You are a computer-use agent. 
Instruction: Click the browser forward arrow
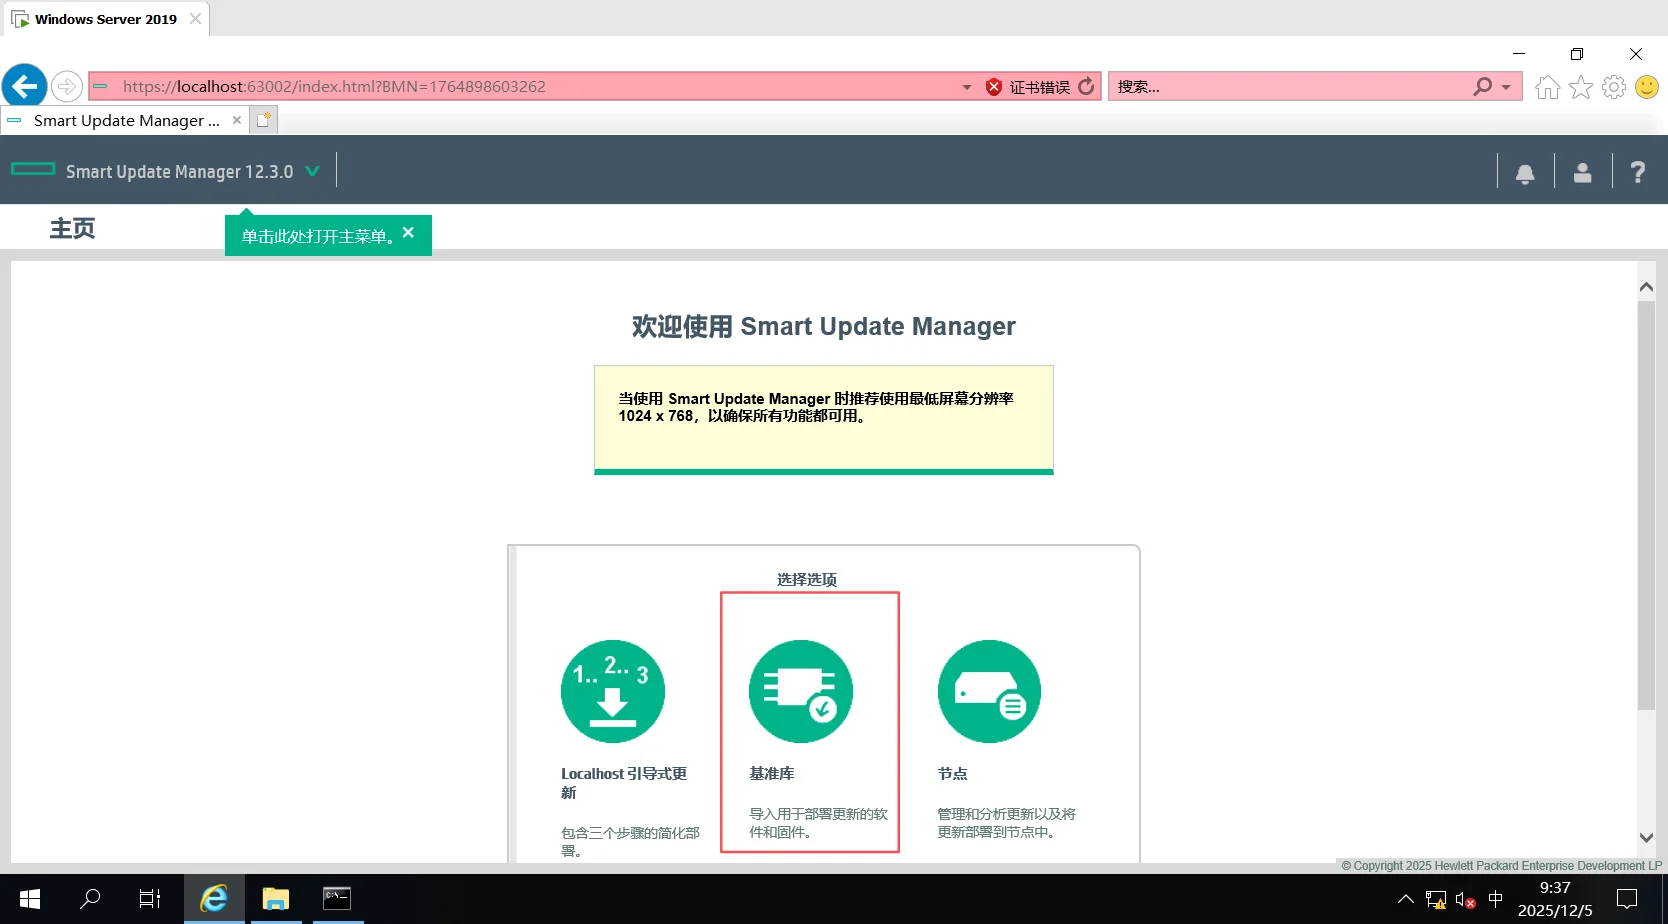tap(66, 87)
